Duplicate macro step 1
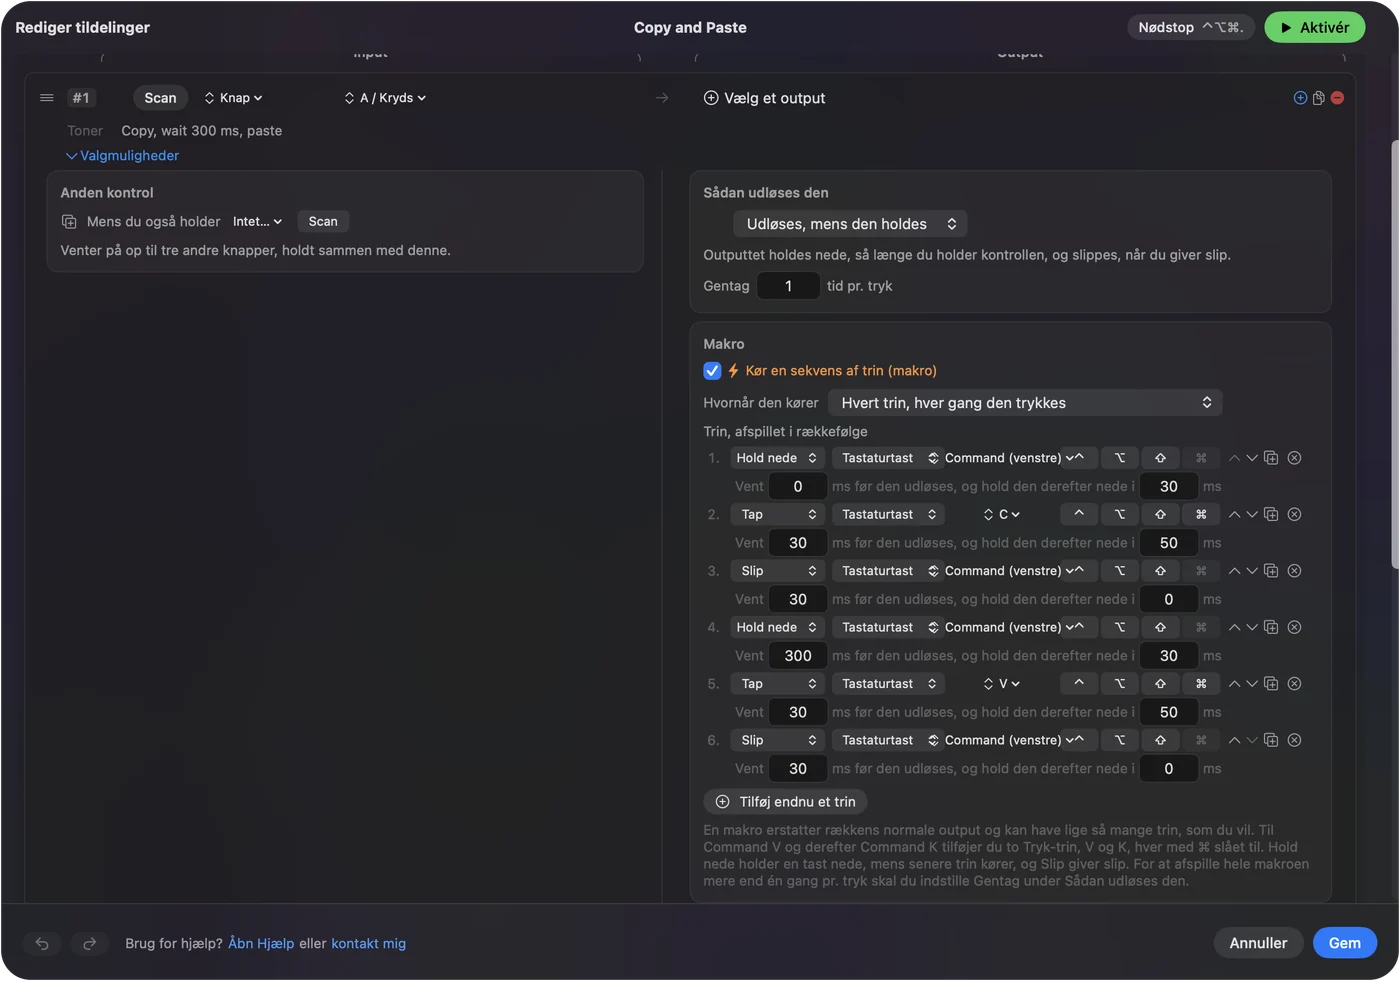 click(1271, 458)
